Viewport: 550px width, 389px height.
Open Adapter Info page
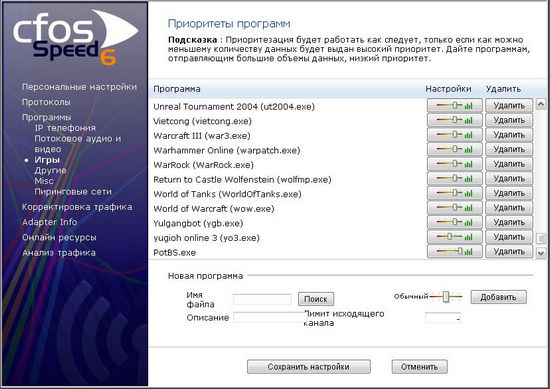[49, 222]
